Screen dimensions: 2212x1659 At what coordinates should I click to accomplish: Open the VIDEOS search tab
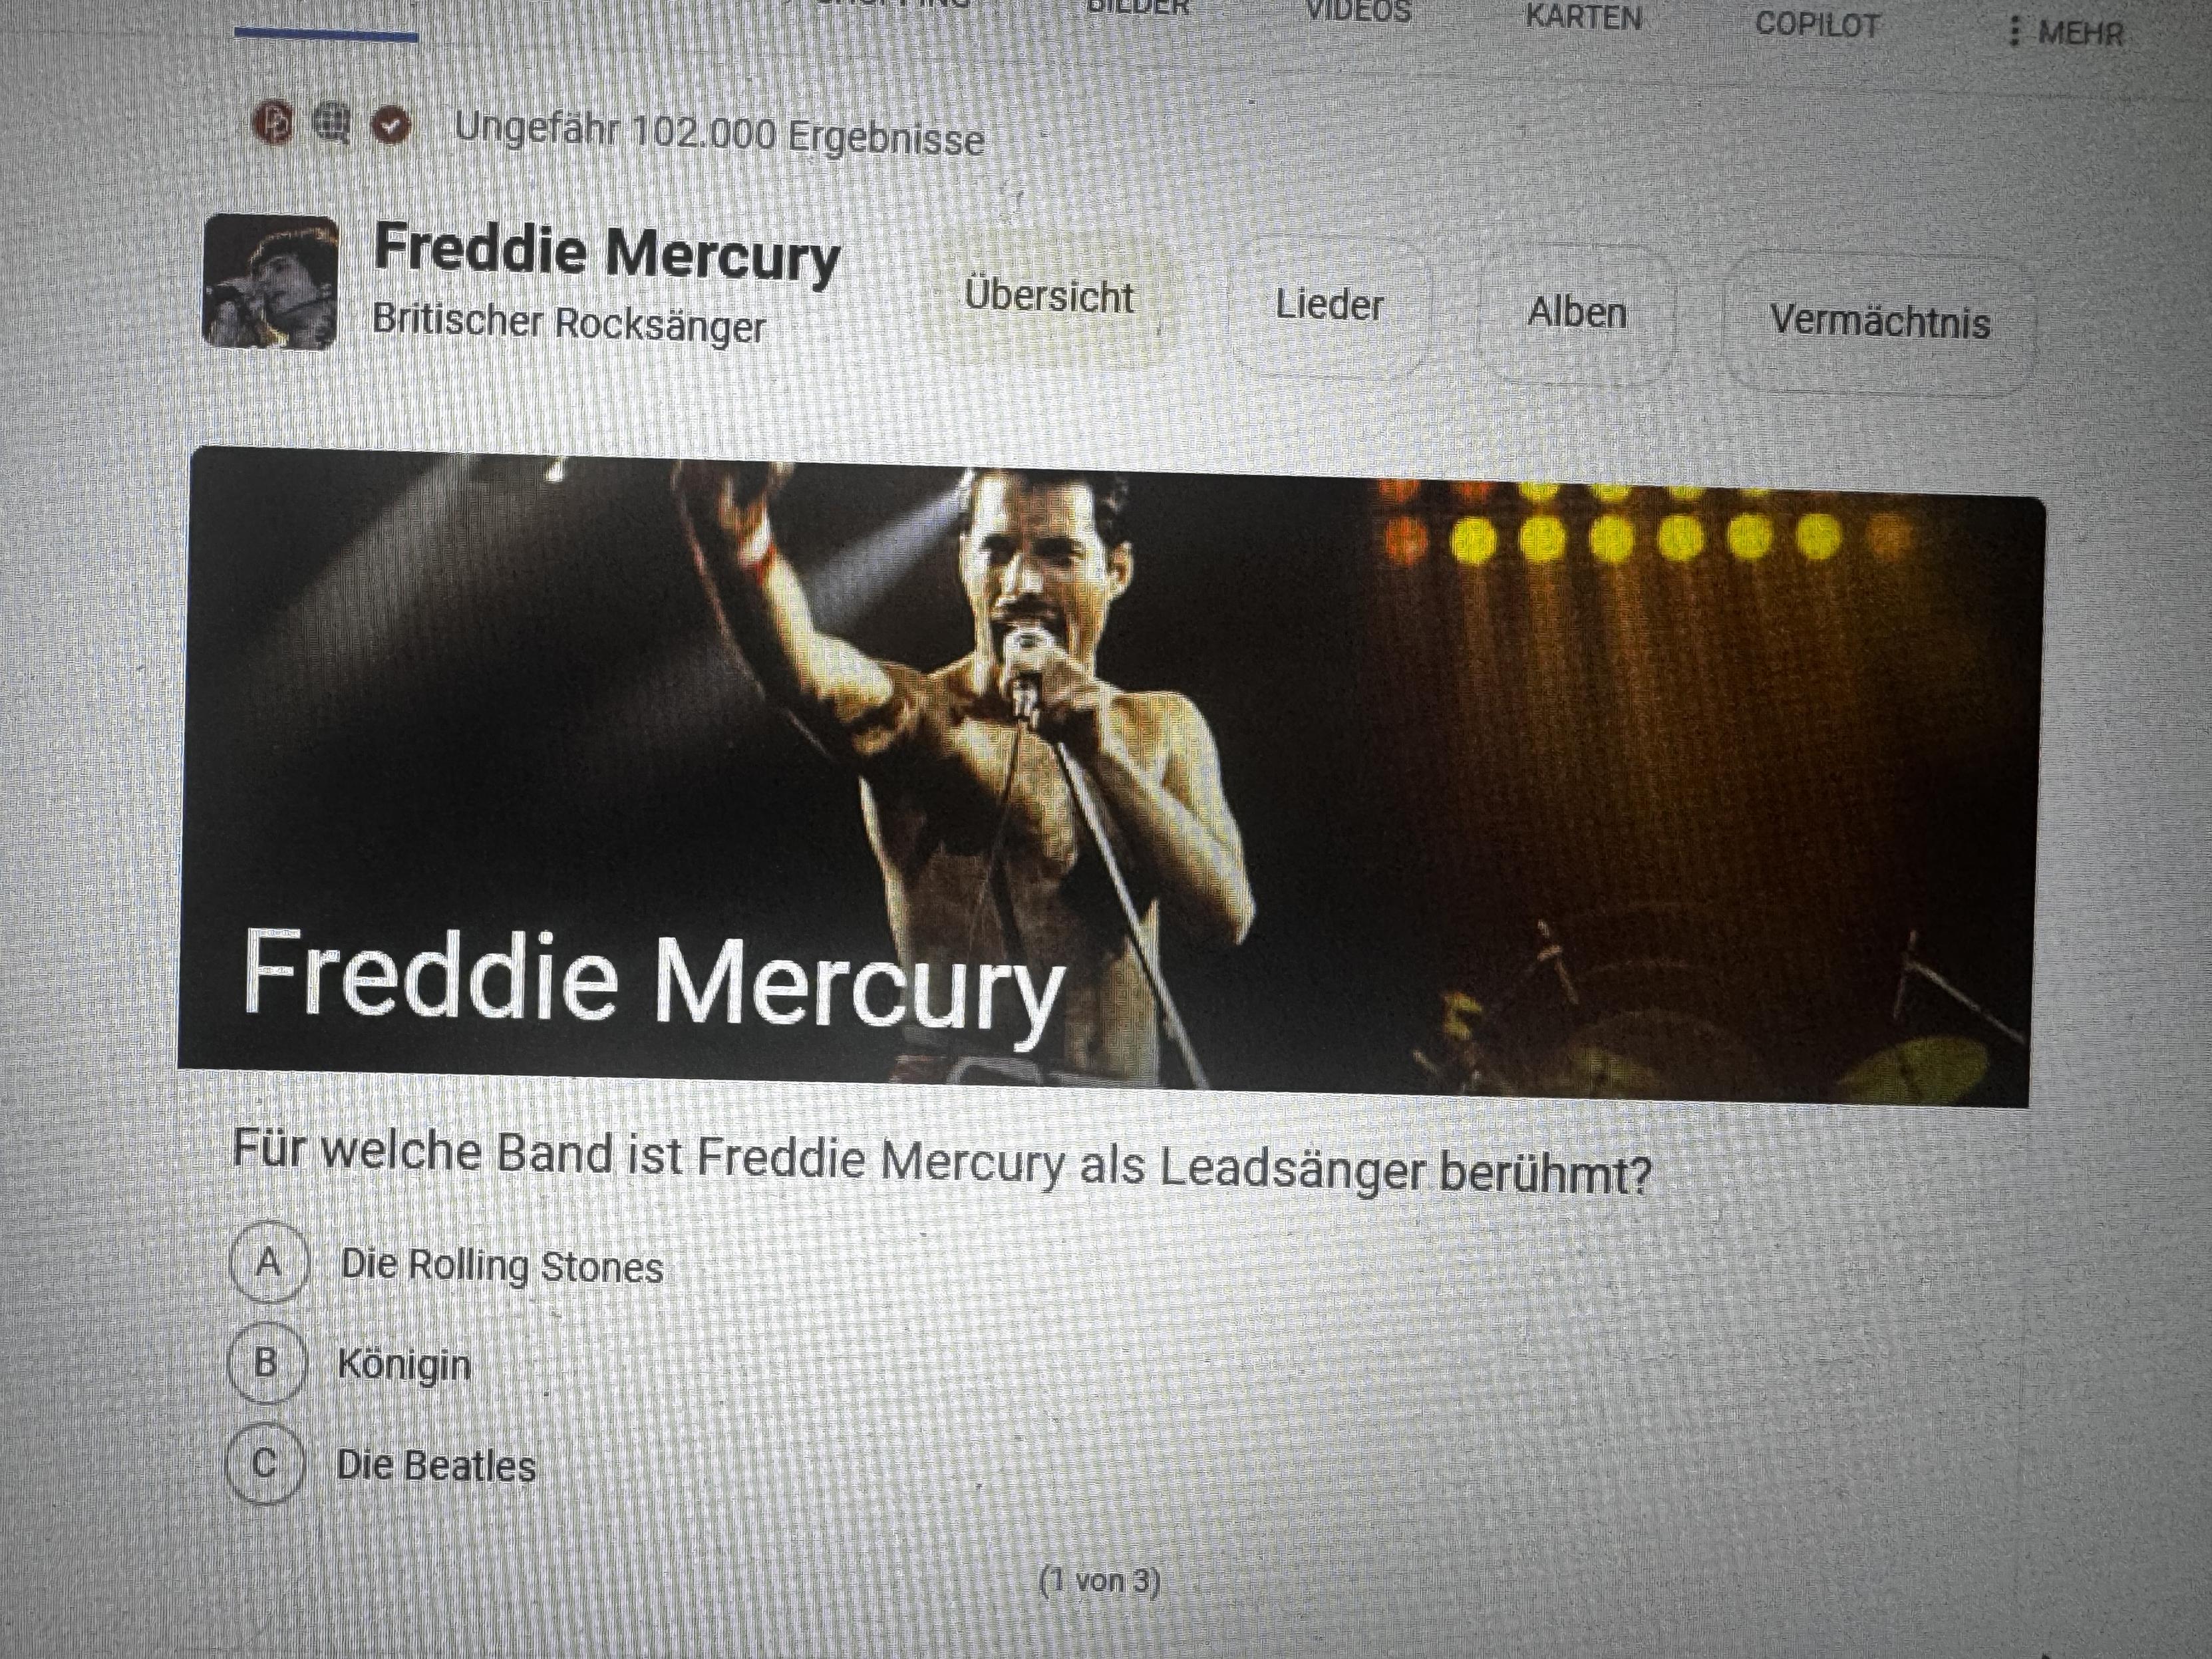[x=1358, y=11]
